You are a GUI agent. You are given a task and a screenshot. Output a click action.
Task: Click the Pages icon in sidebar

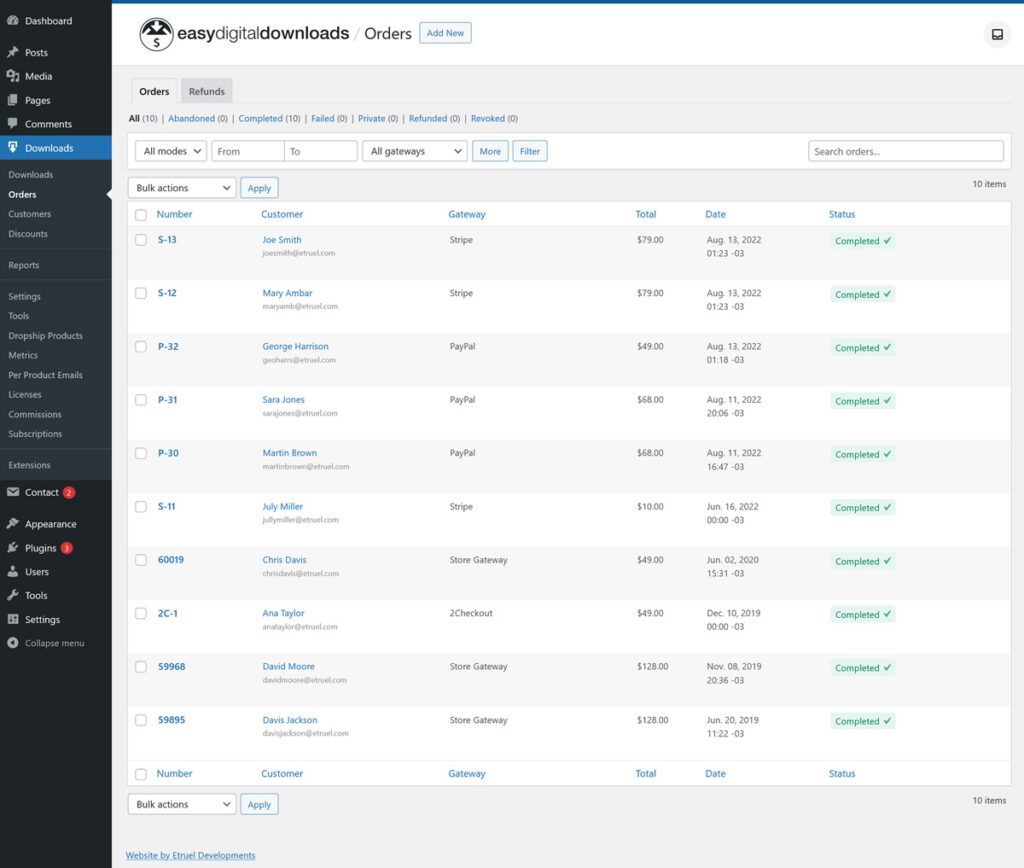click(x=12, y=100)
